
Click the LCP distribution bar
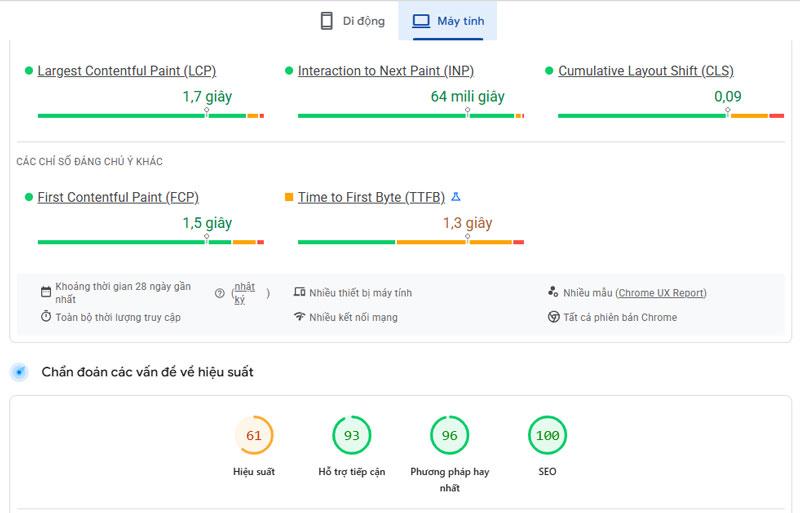coord(151,116)
